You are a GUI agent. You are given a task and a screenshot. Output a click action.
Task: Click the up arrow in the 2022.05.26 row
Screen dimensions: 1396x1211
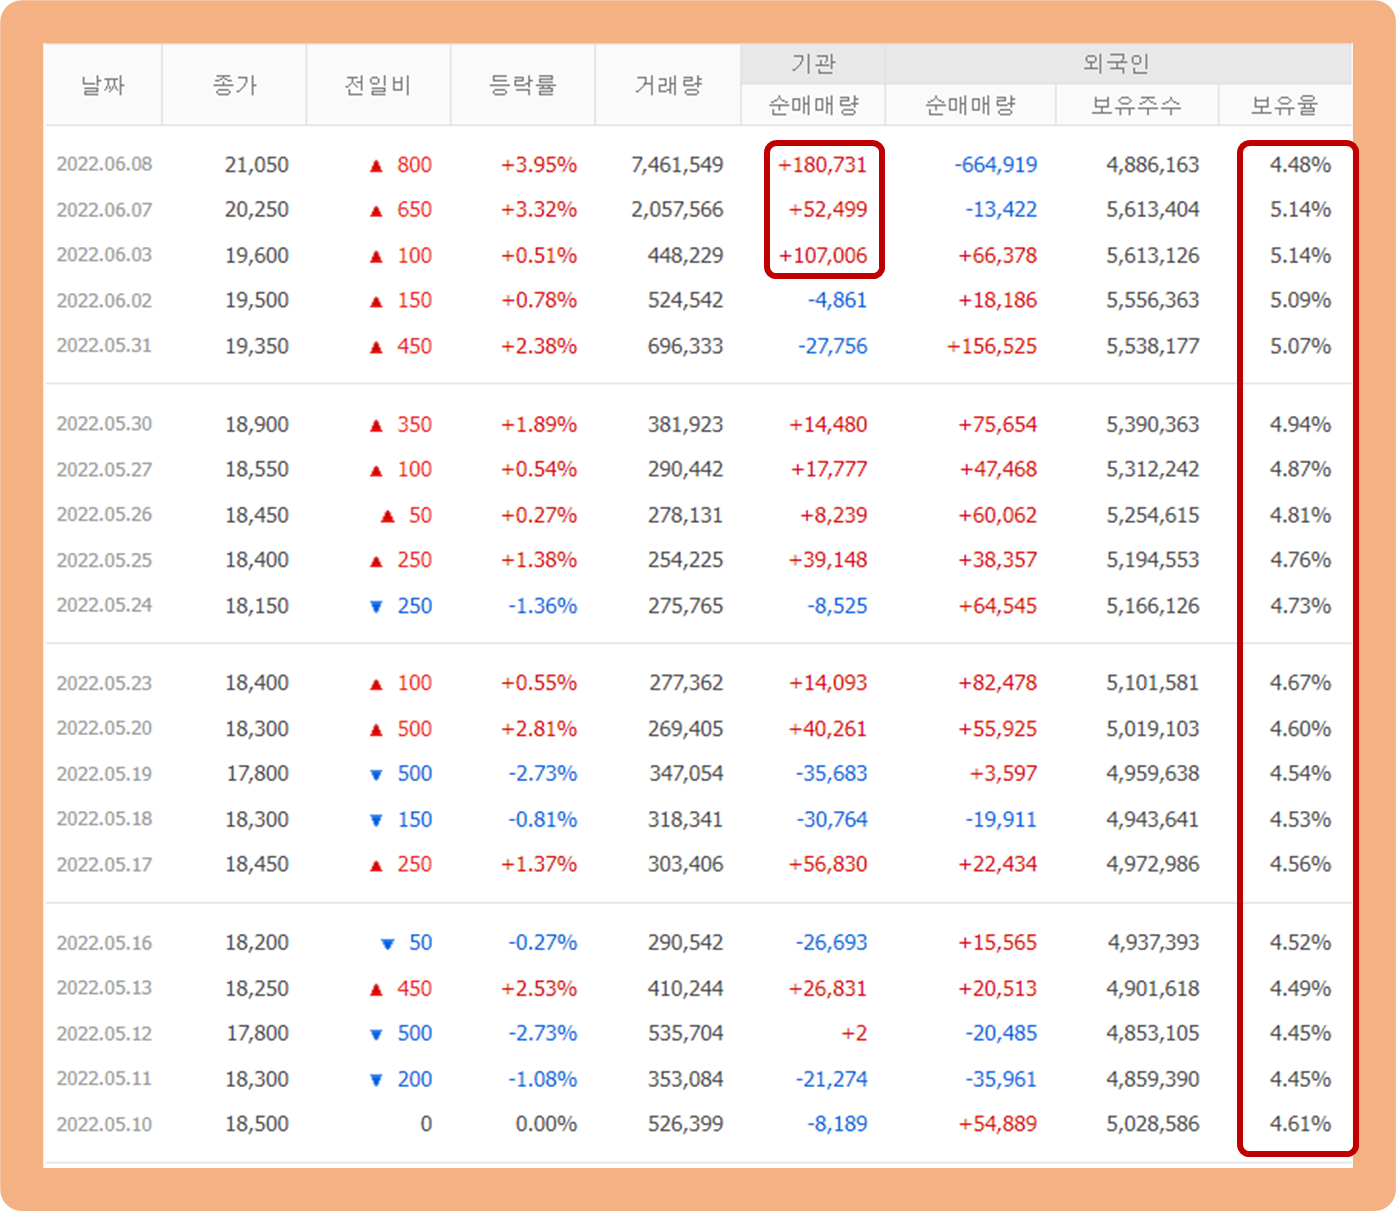click(x=388, y=517)
